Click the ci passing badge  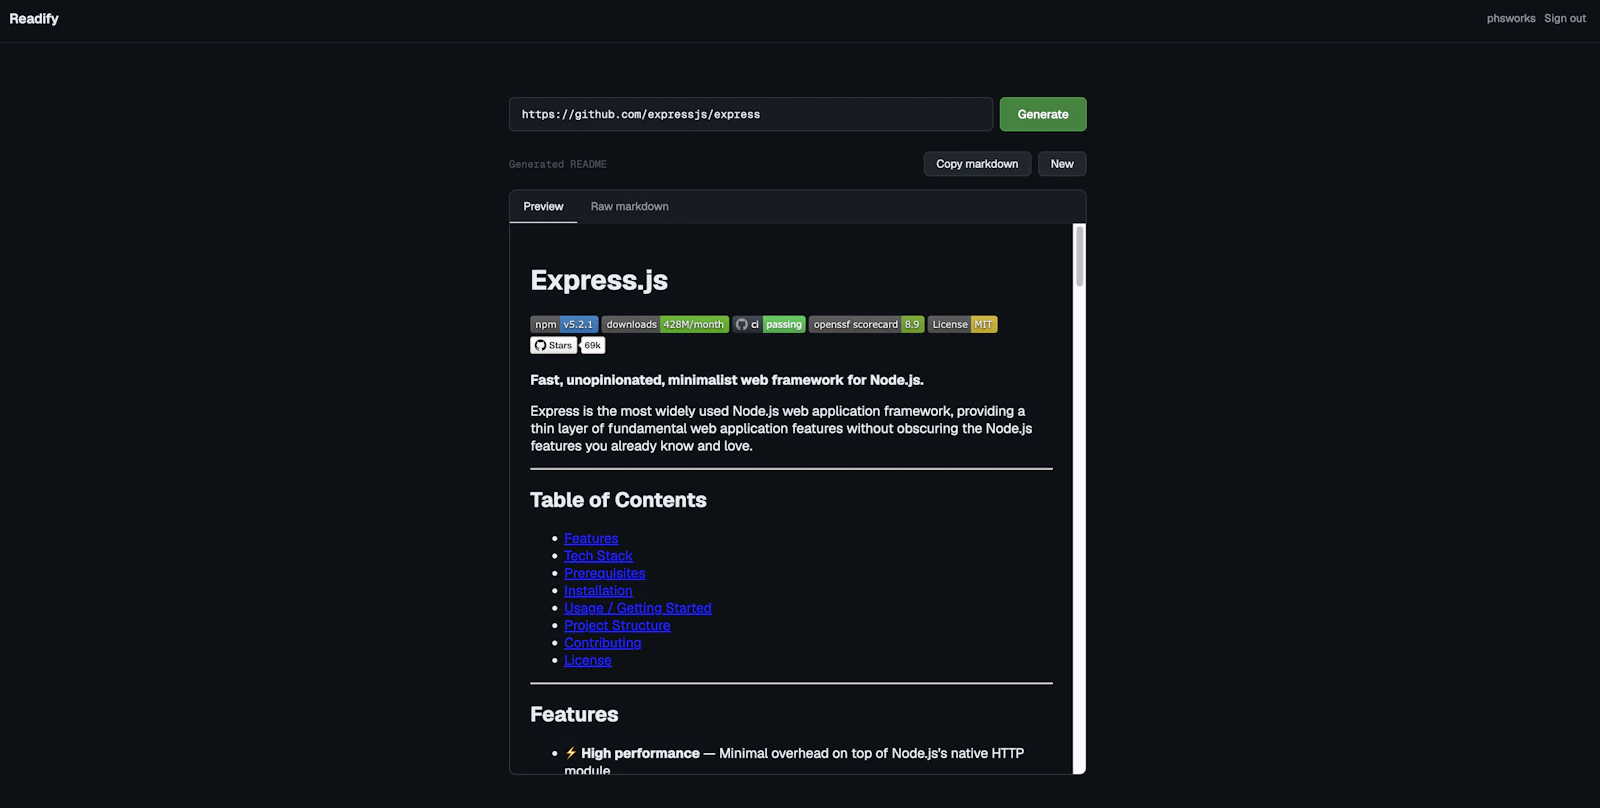point(769,324)
